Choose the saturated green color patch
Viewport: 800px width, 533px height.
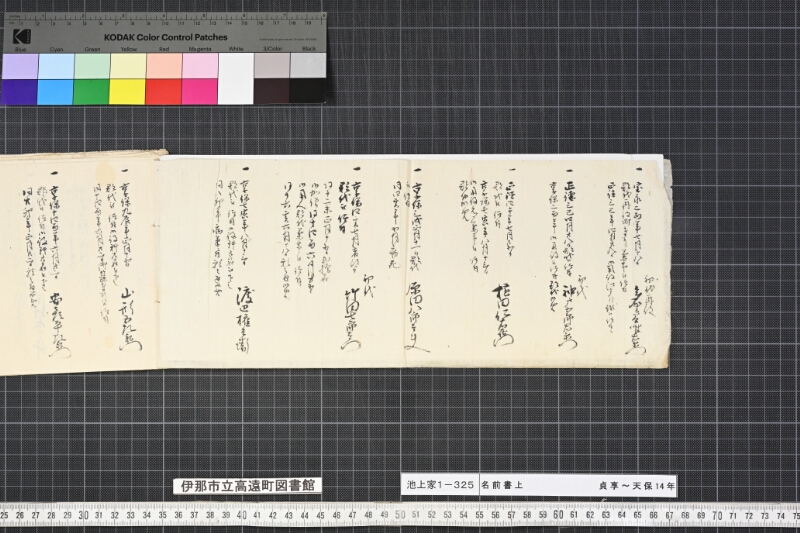pyautogui.click(x=91, y=91)
